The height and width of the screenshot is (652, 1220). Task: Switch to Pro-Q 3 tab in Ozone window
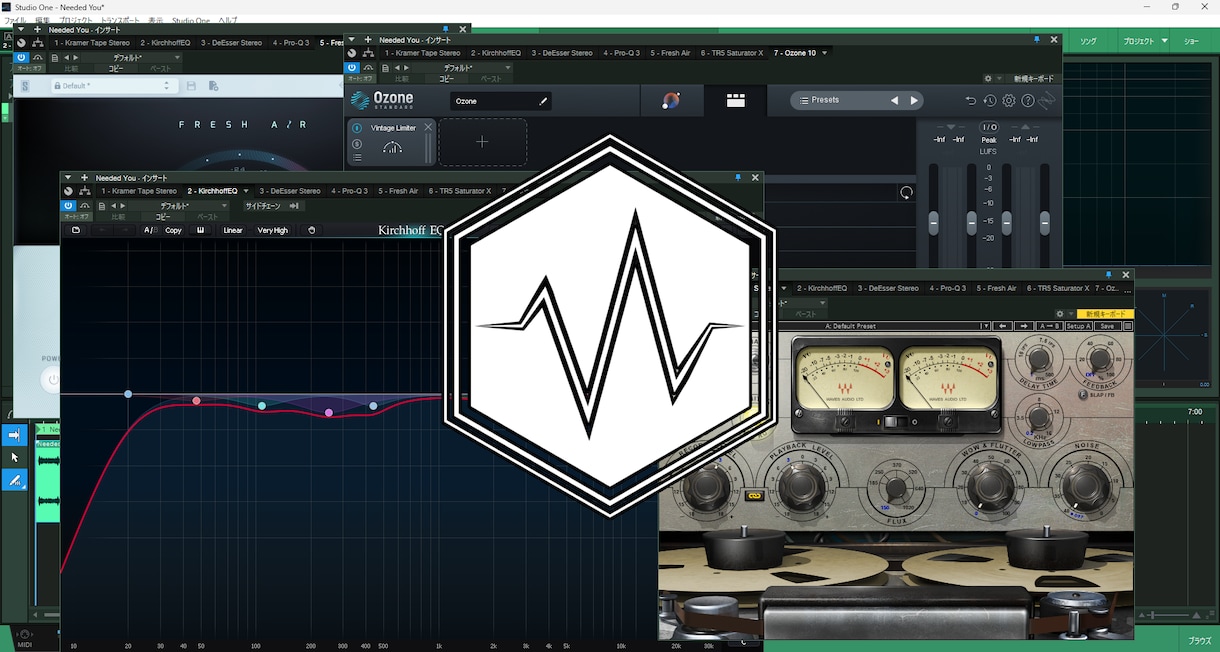[x=621, y=53]
